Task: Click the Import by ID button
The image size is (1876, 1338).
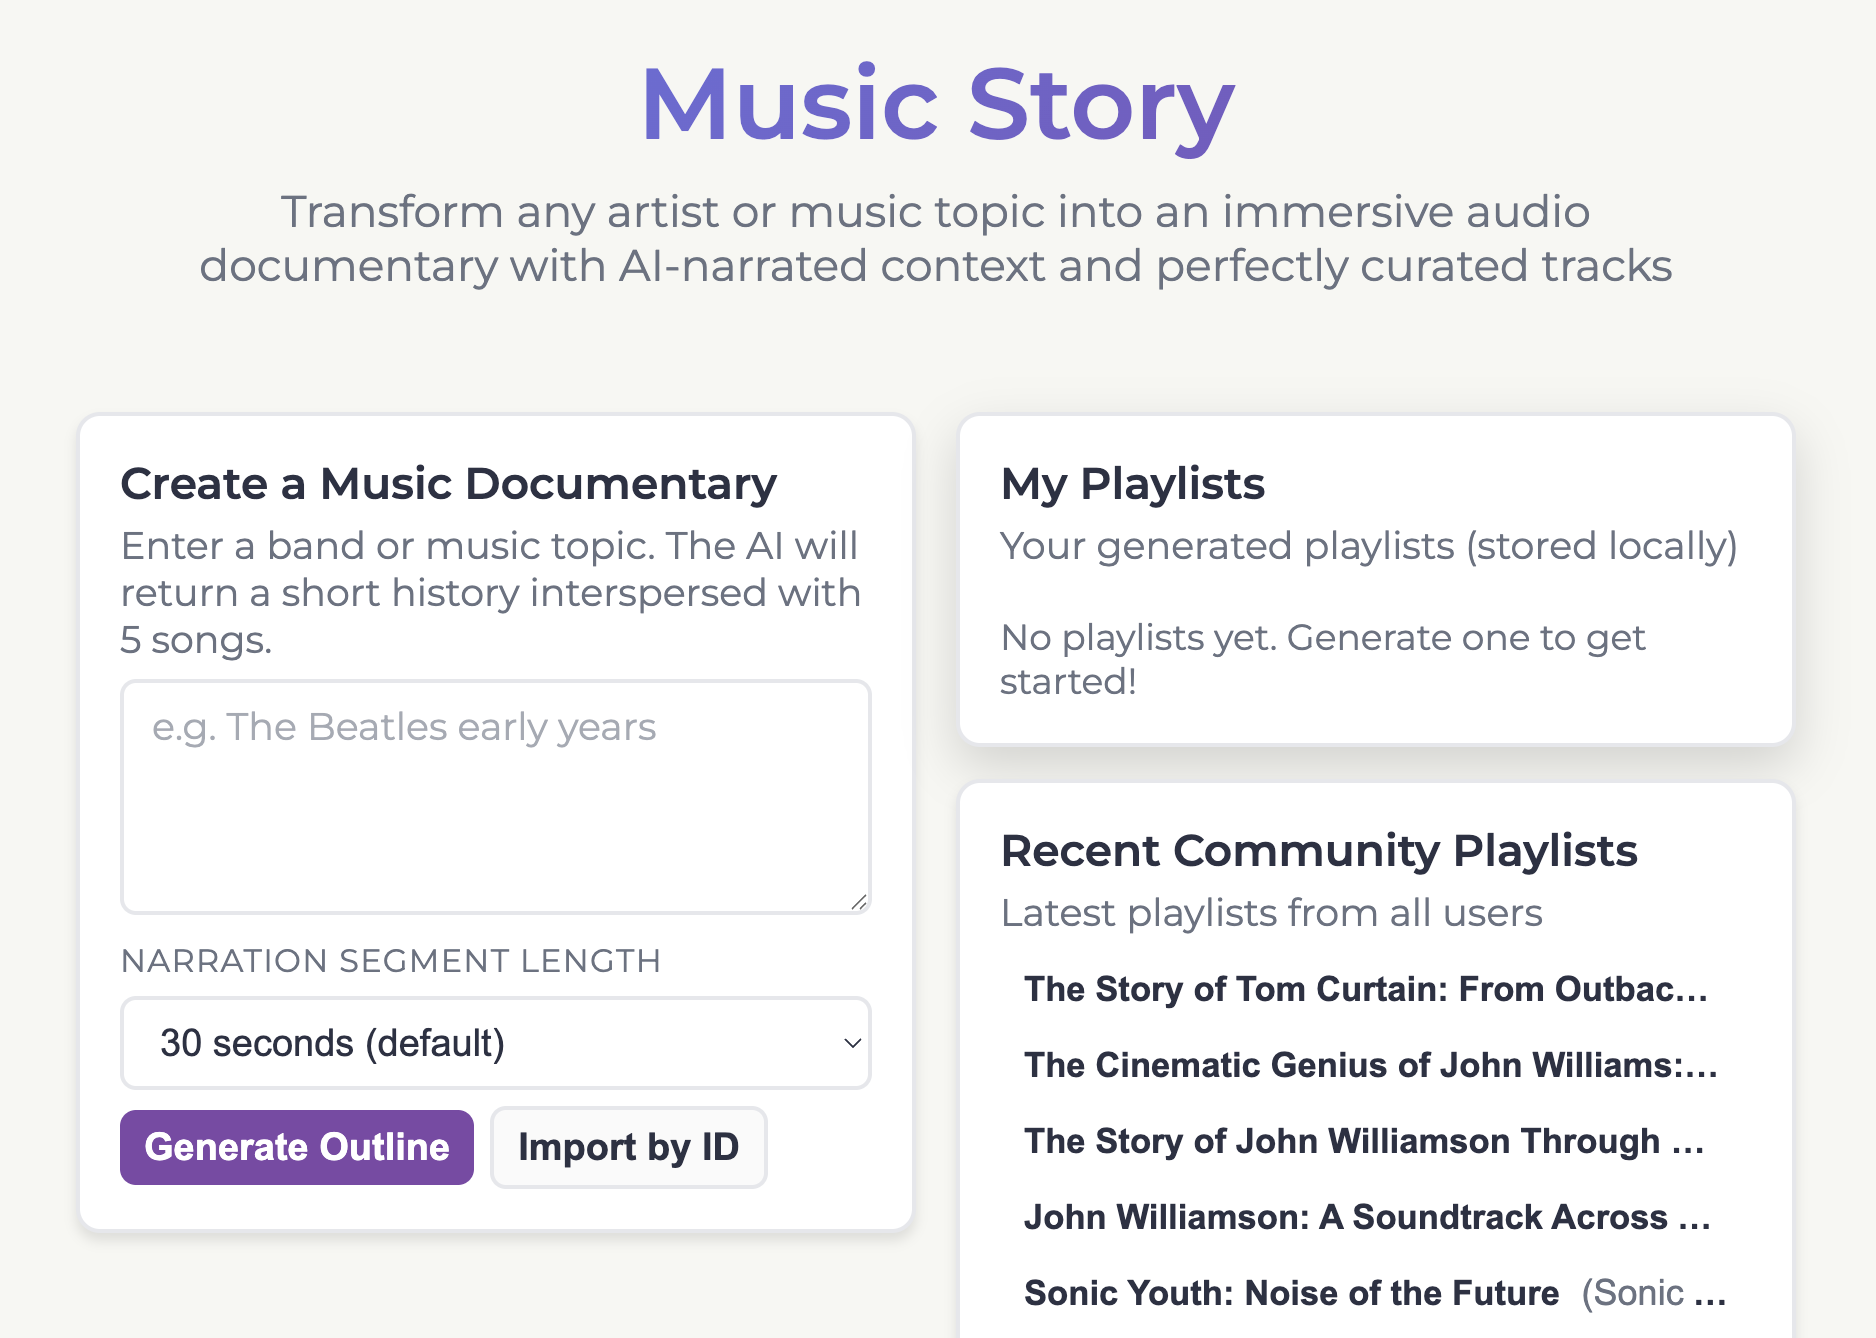Action: [x=628, y=1147]
